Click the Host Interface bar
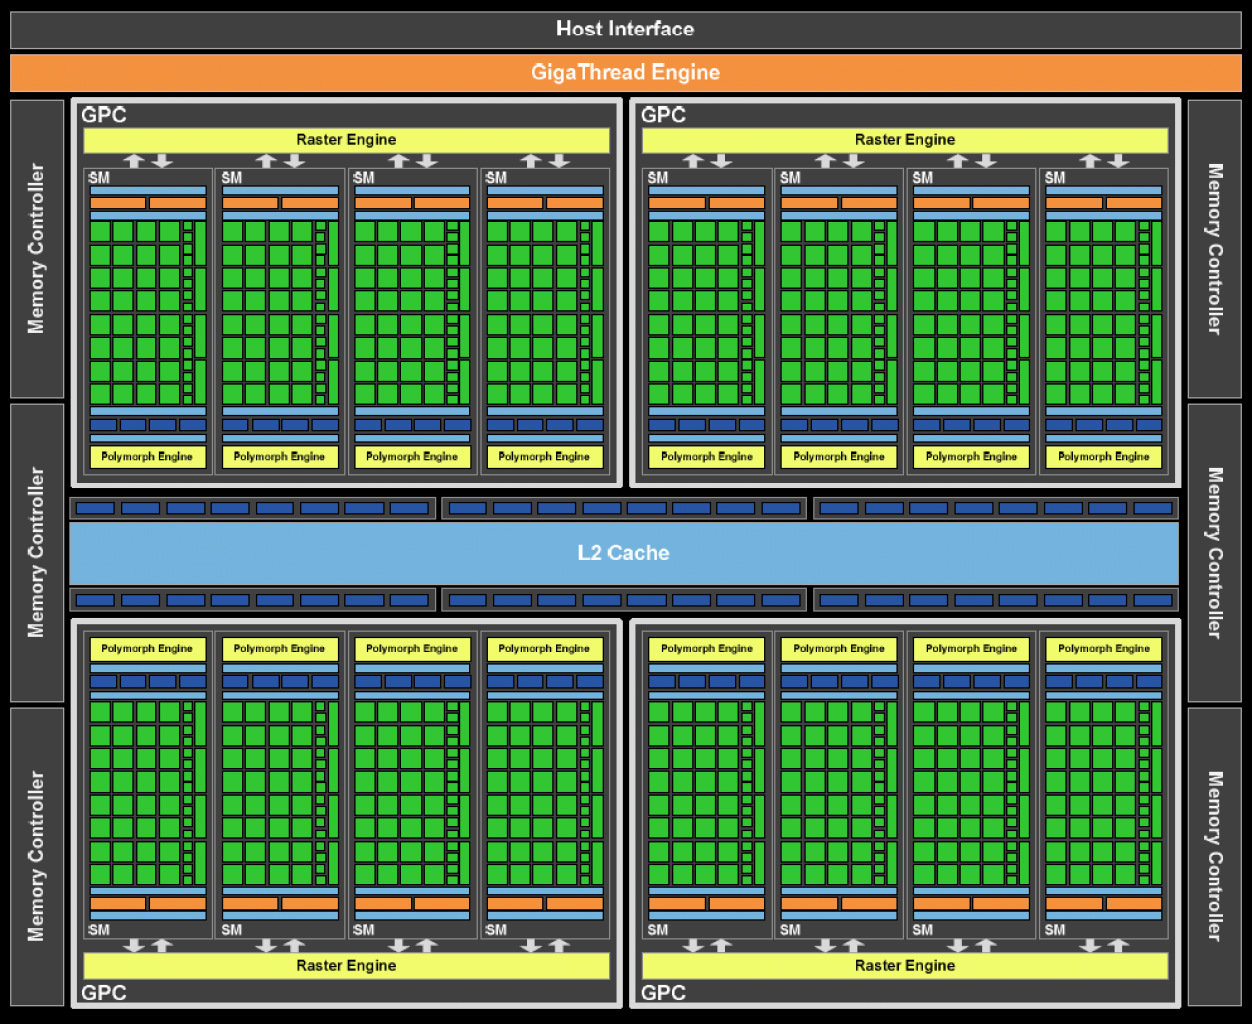Image resolution: width=1252 pixels, height=1024 pixels. [626, 29]
